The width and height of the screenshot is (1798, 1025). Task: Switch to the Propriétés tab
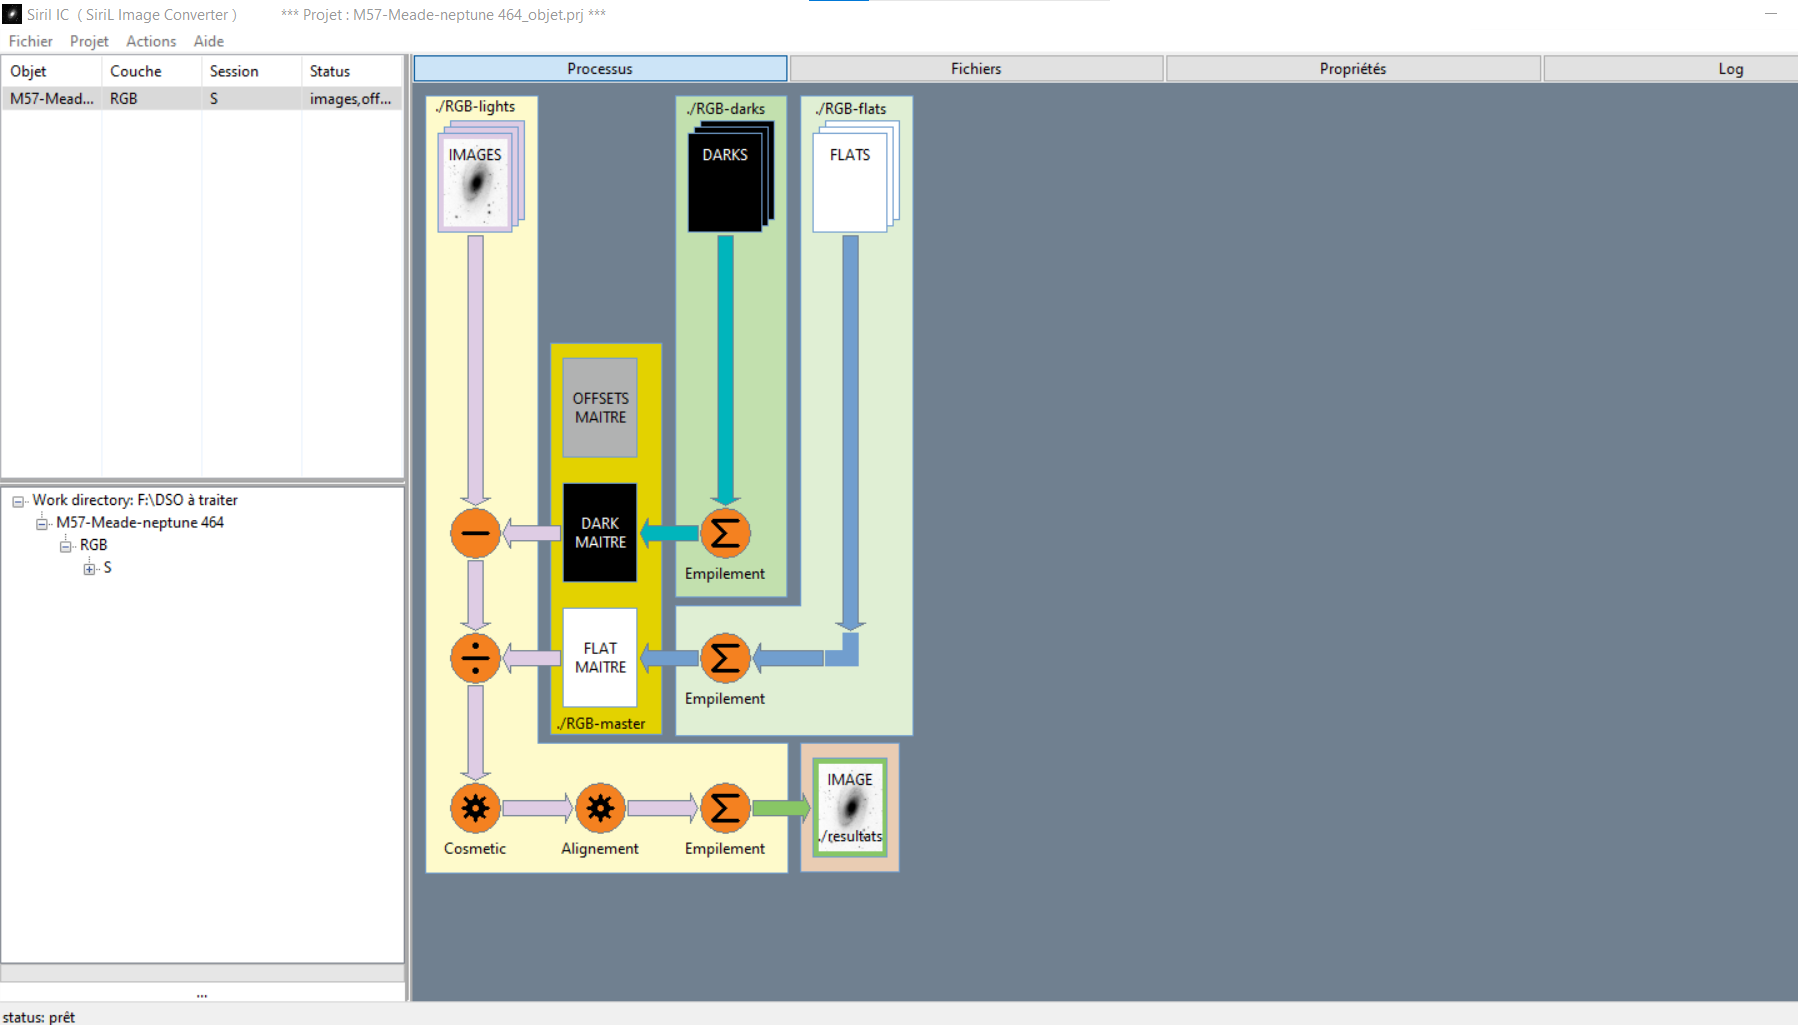[x=1353, y=68]
